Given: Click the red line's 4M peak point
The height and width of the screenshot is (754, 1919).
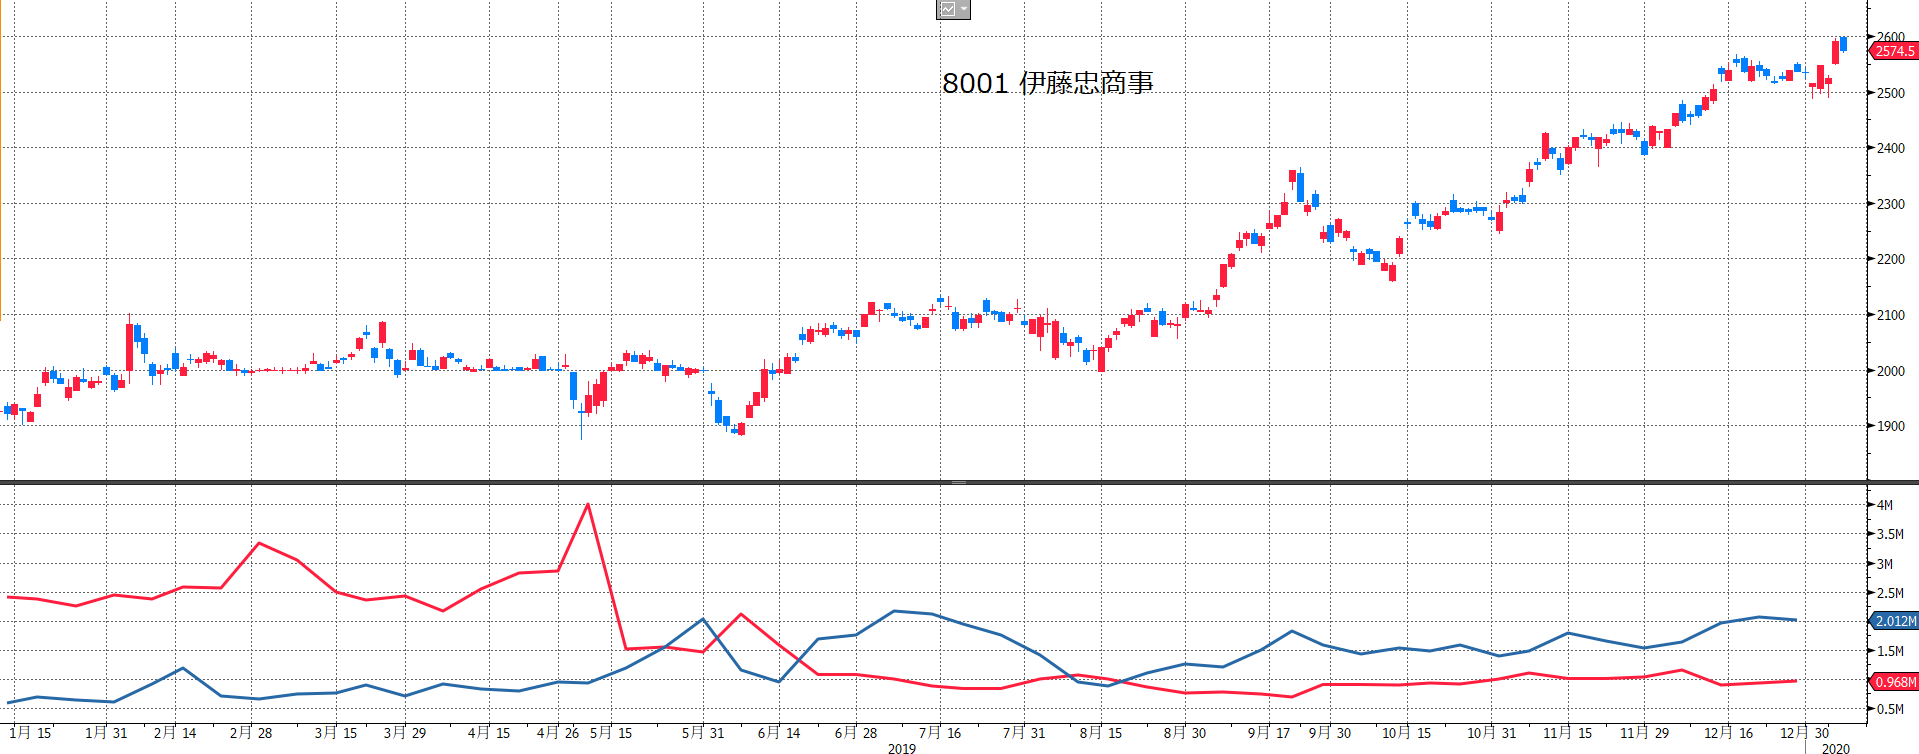Looking at the screenshot, I should click(x=588, y=504).
